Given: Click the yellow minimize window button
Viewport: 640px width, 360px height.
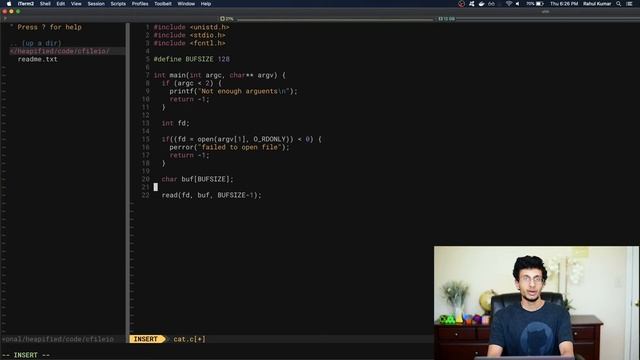Looking at the screenshot, I should click(11, 11).
